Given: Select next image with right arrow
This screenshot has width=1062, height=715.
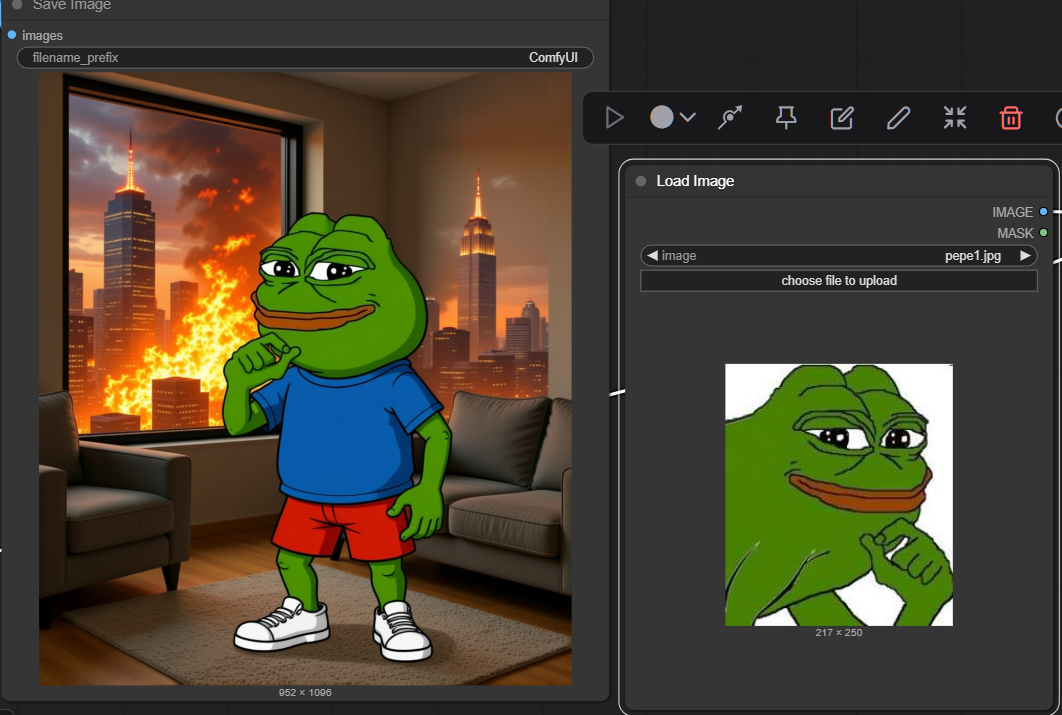Looking at the screenshot, I should click(1025, 255).
